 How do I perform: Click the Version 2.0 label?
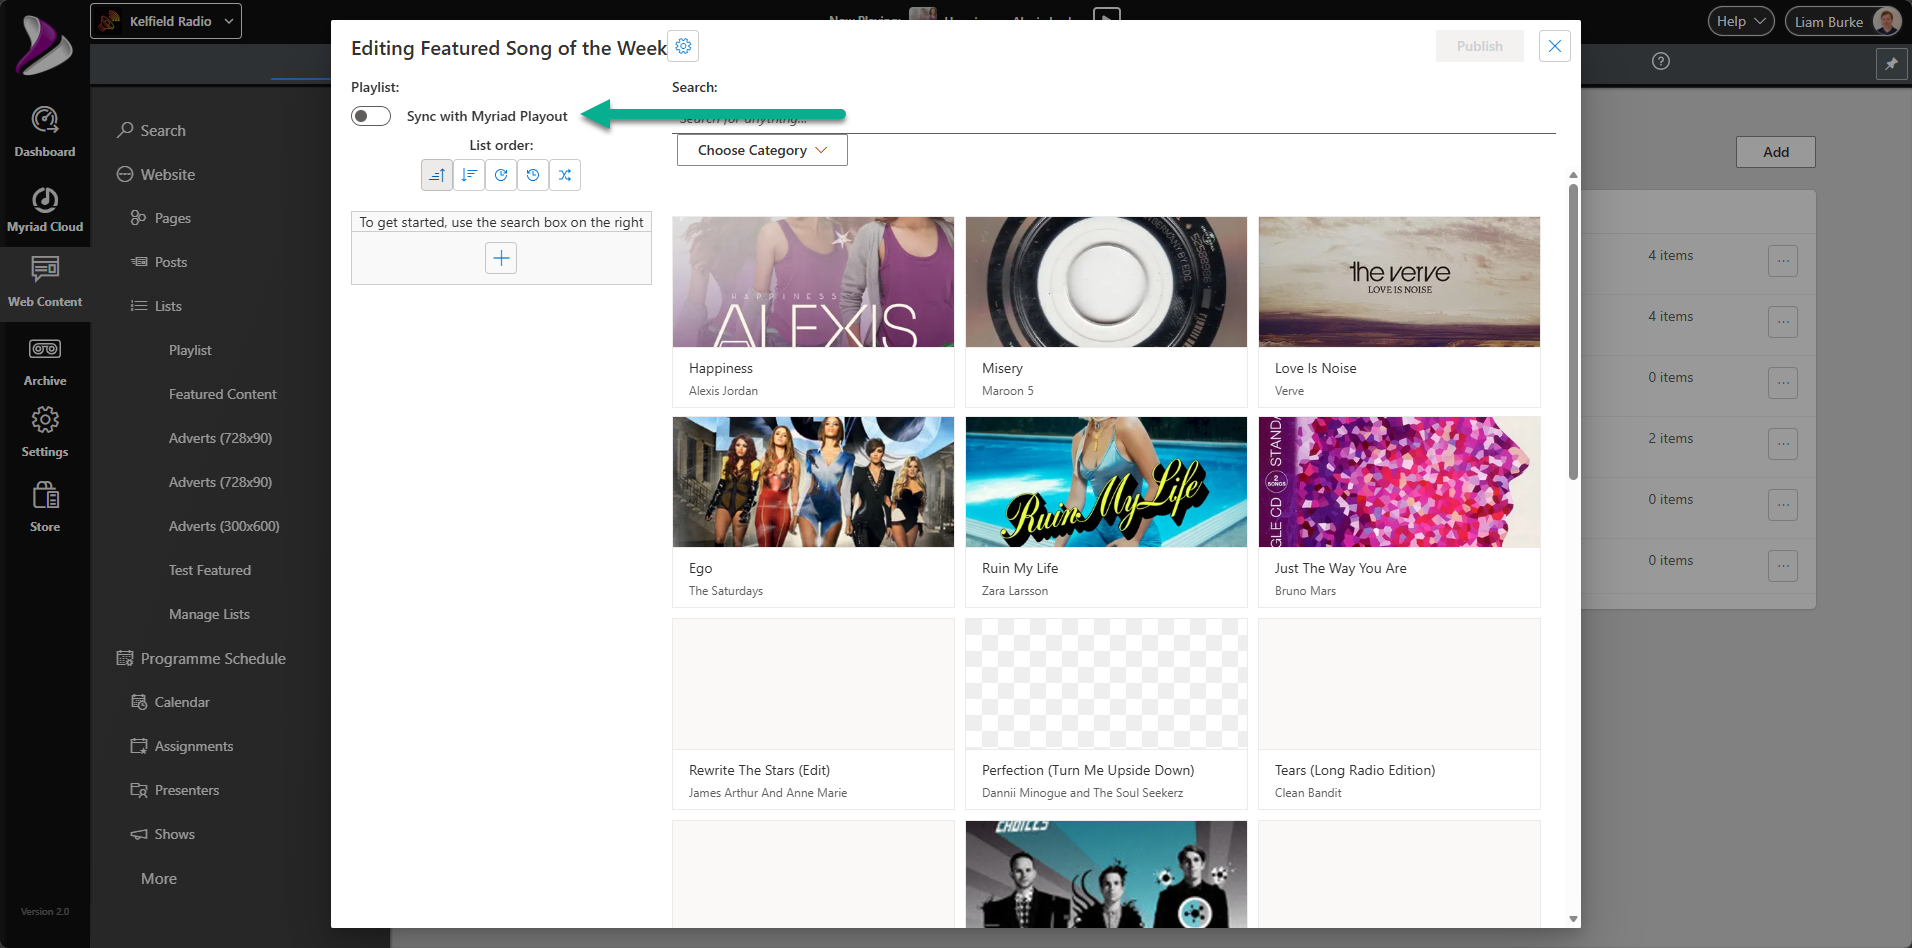[45, 912]
